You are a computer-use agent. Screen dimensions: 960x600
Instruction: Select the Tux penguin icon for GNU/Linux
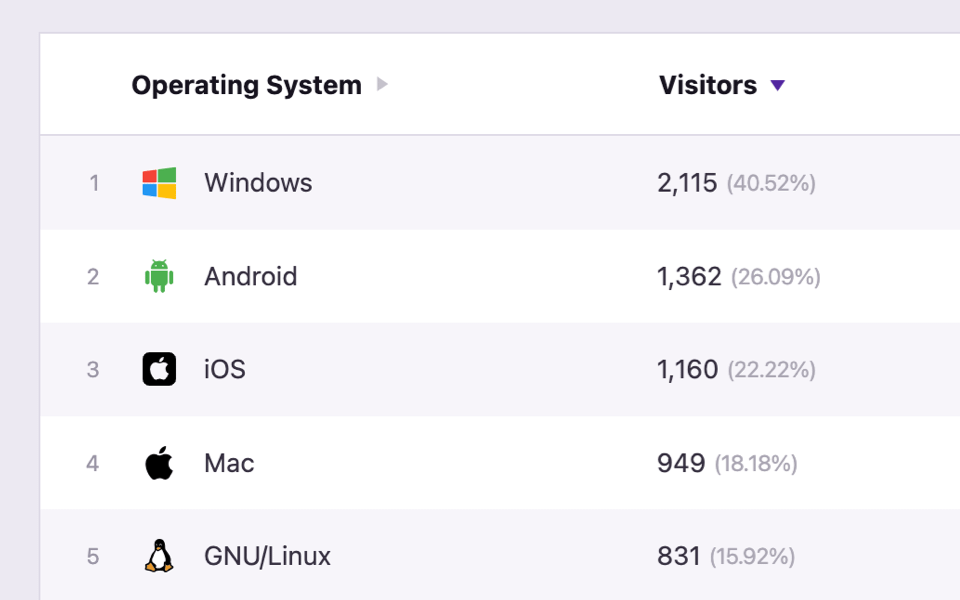click(159, 556)
